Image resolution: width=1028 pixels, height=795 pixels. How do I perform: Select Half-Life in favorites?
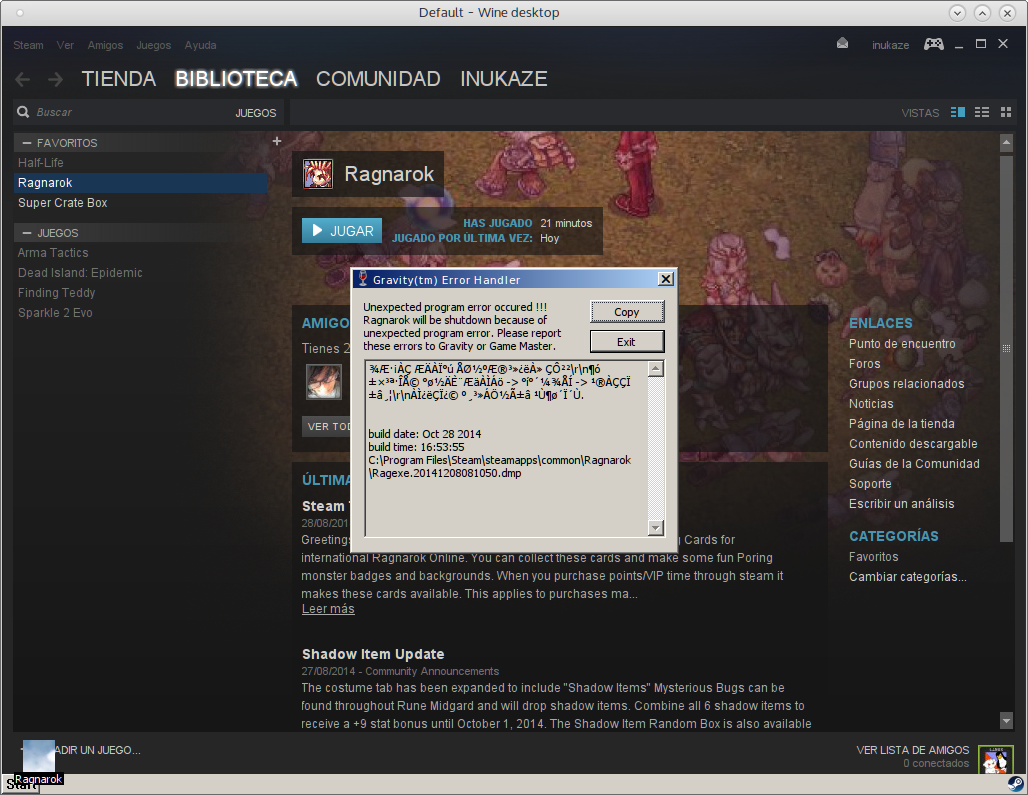click(140, 163)
